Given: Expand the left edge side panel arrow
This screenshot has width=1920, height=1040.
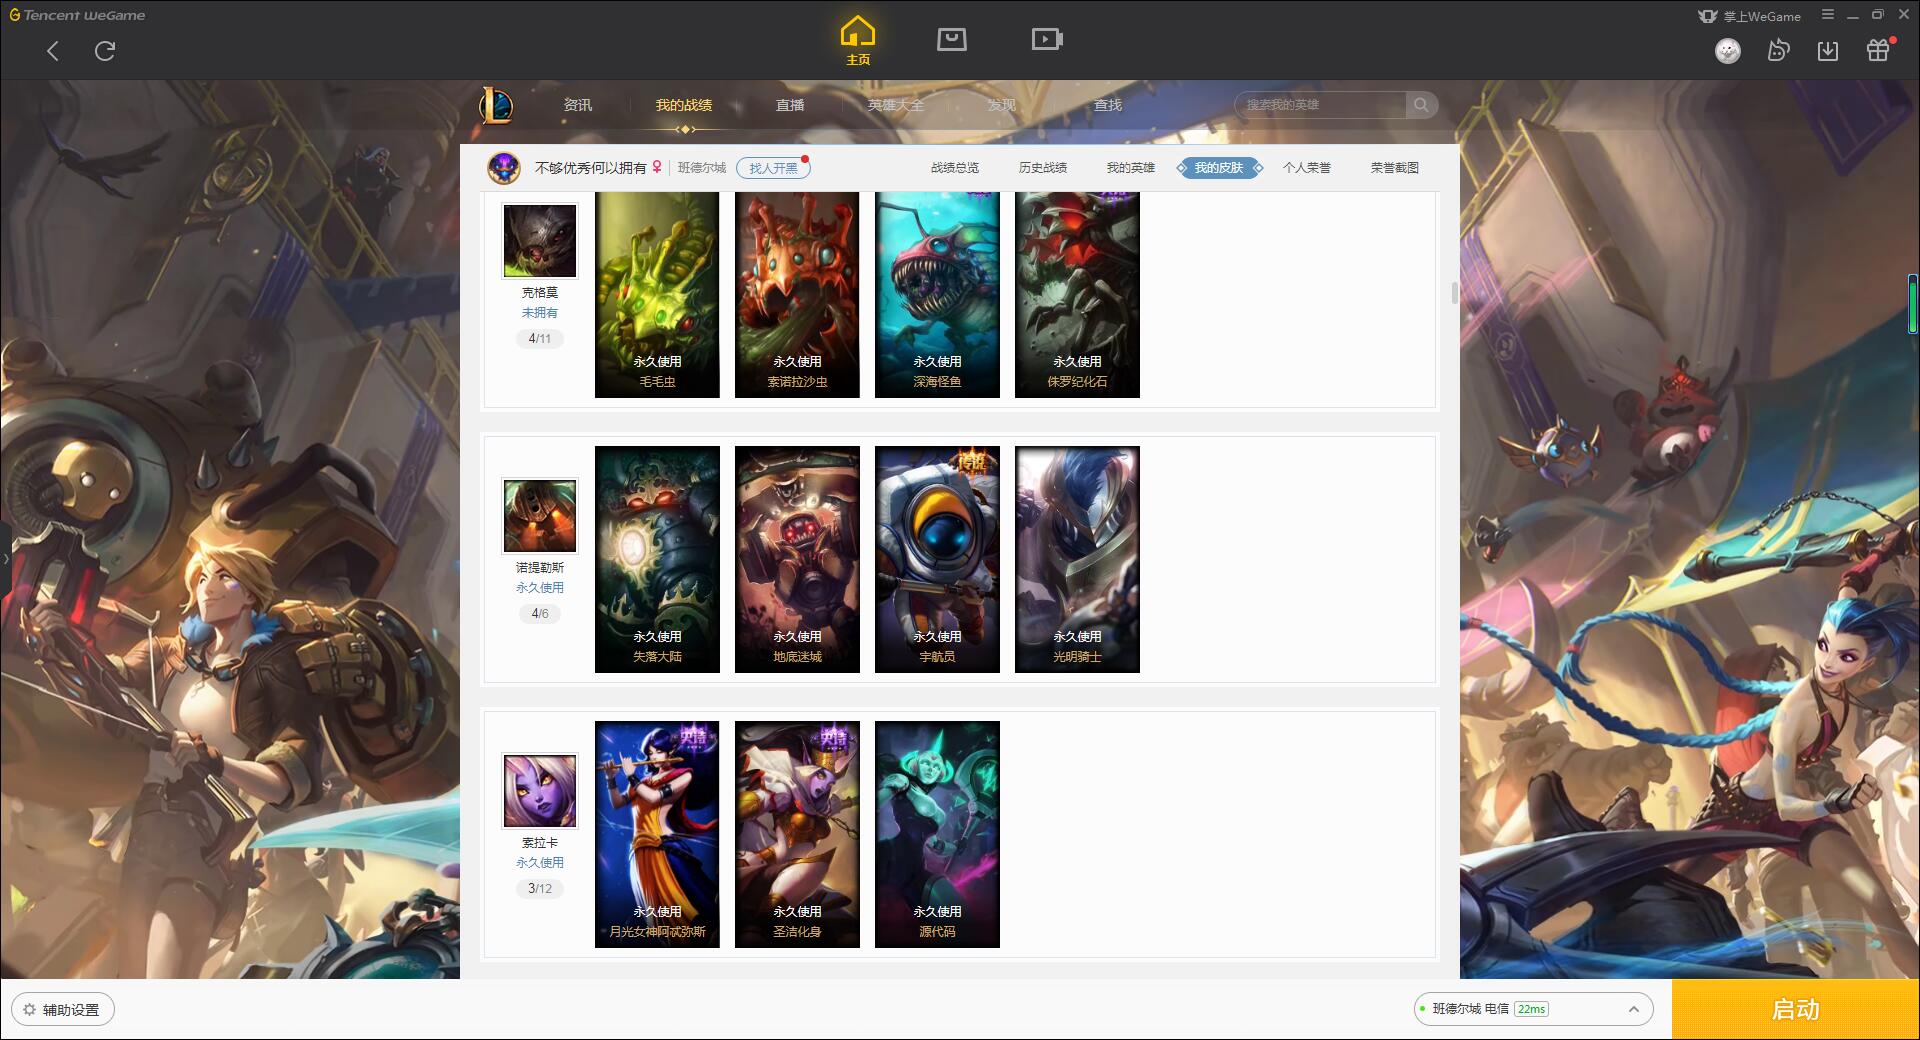Looking at the screenshot, I should click(x=5, y=558).
